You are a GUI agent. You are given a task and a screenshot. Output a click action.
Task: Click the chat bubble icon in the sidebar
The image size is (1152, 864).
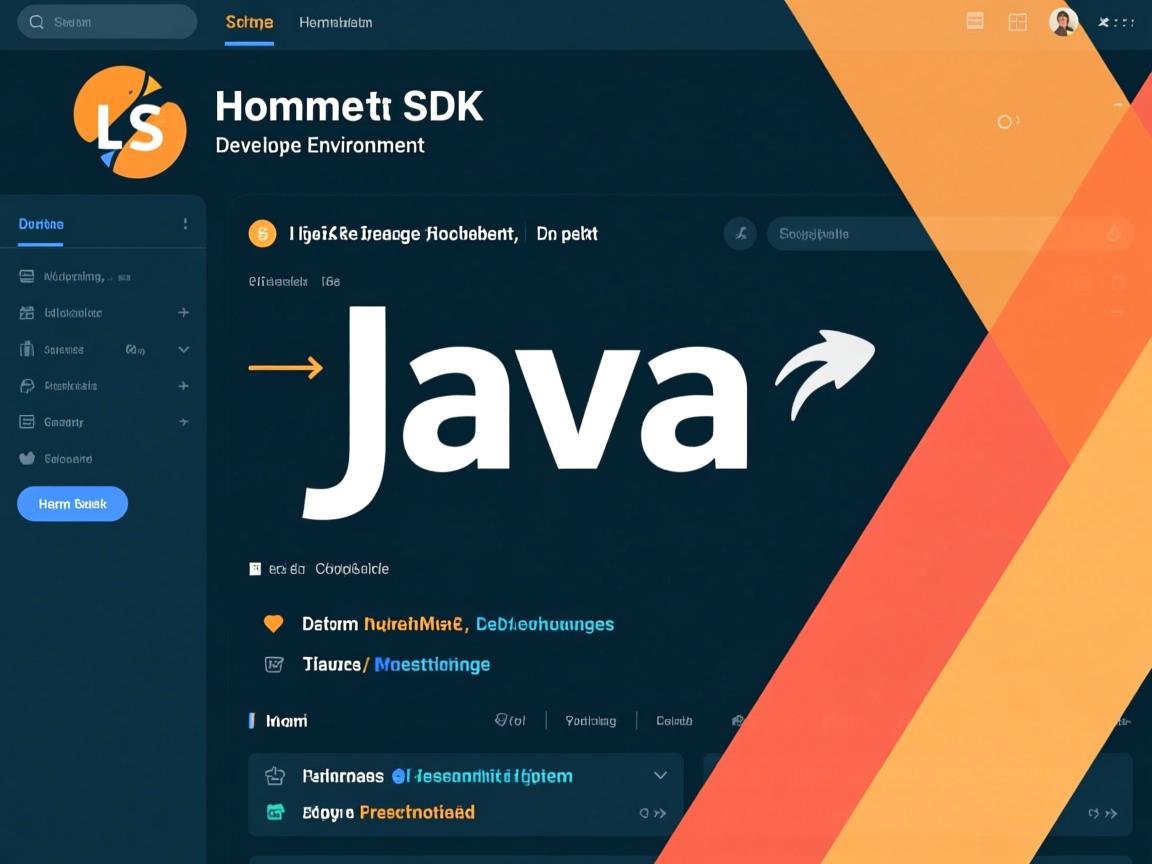[27, 385]
